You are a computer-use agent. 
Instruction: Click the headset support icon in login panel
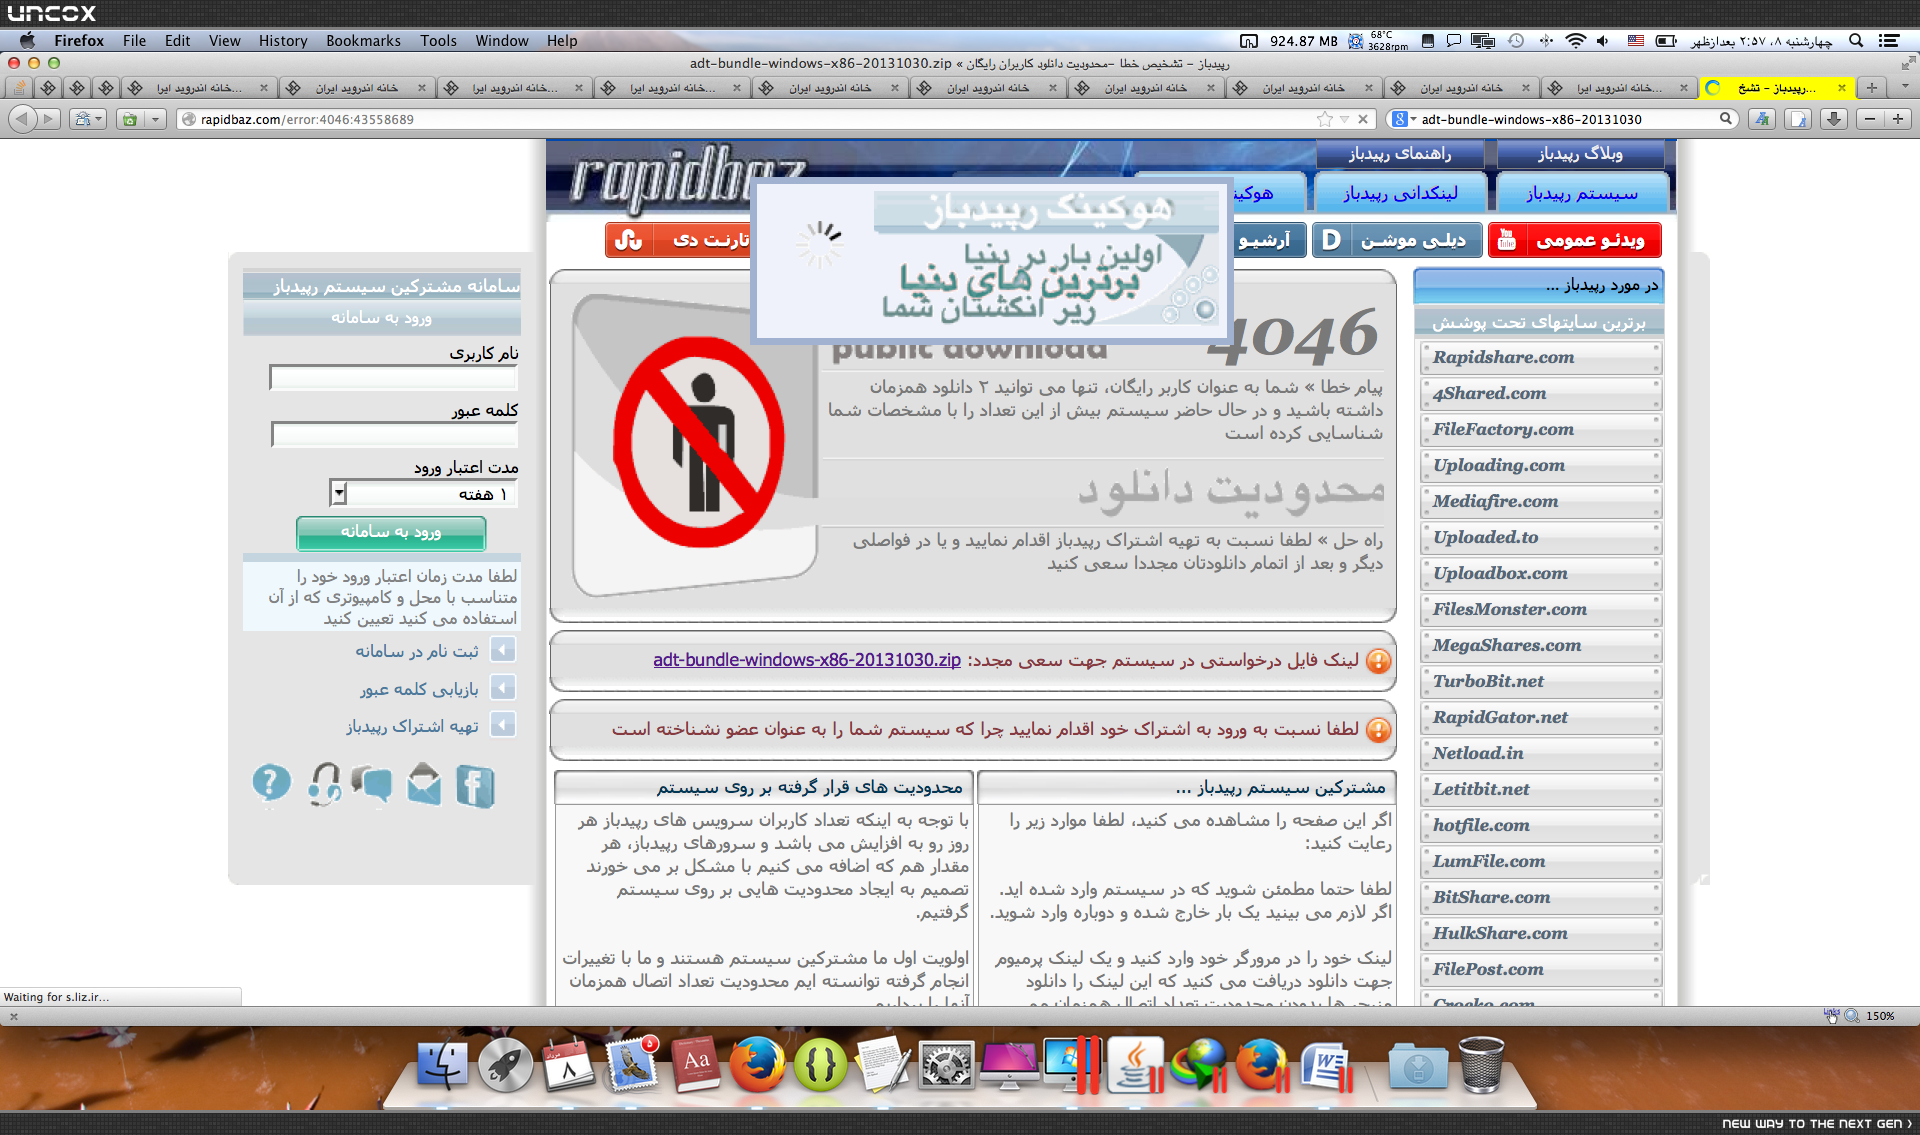click(324, 785)
